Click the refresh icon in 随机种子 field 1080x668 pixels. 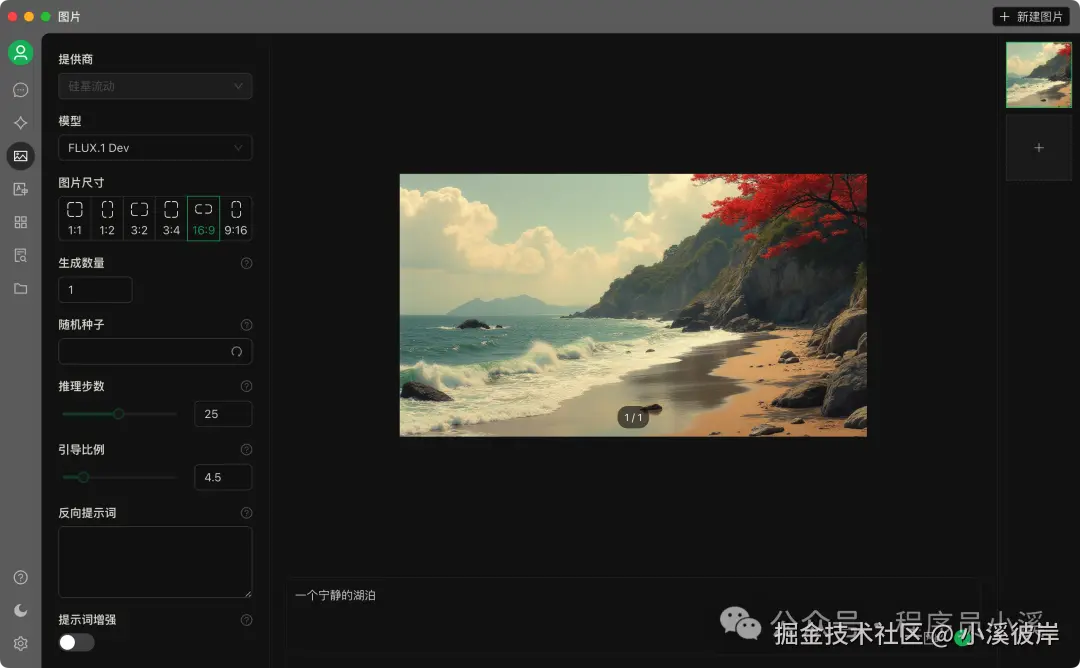pyautogui.click(x=236, y=352)
